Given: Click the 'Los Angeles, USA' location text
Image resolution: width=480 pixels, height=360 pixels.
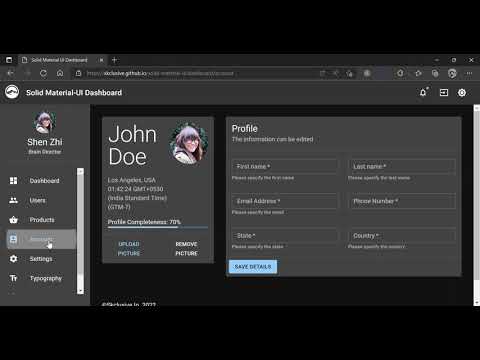Looking at the screenshot, I should [x=132, y=180].
